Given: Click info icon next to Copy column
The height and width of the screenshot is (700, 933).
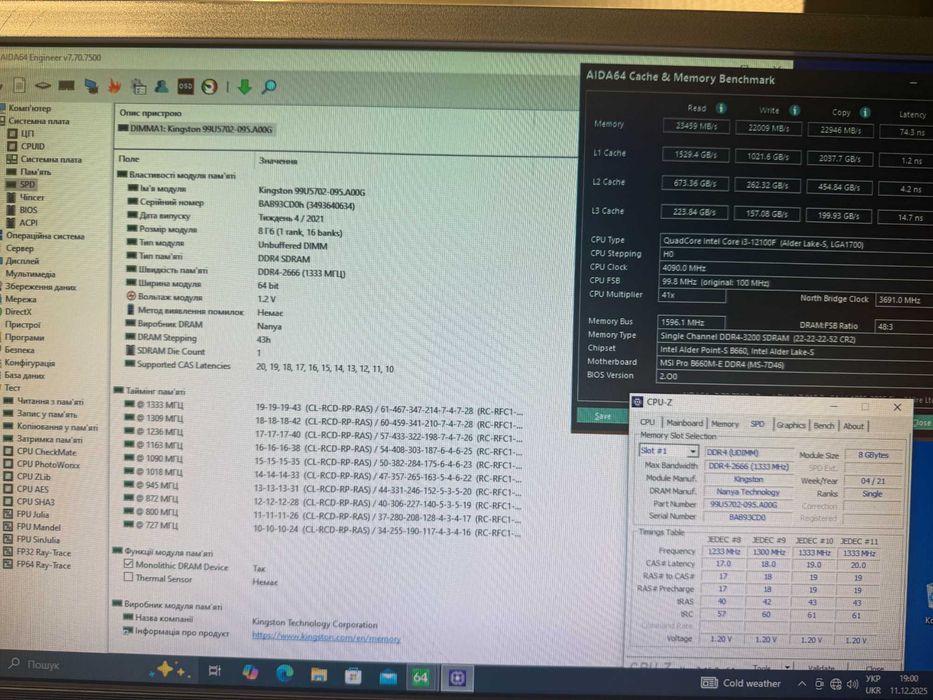Looking at the screenshot, I should [865, 112].
